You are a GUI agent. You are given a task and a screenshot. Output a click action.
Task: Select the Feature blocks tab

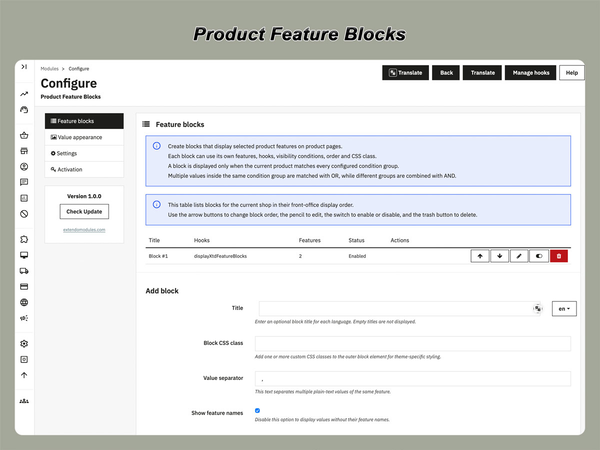84,121
